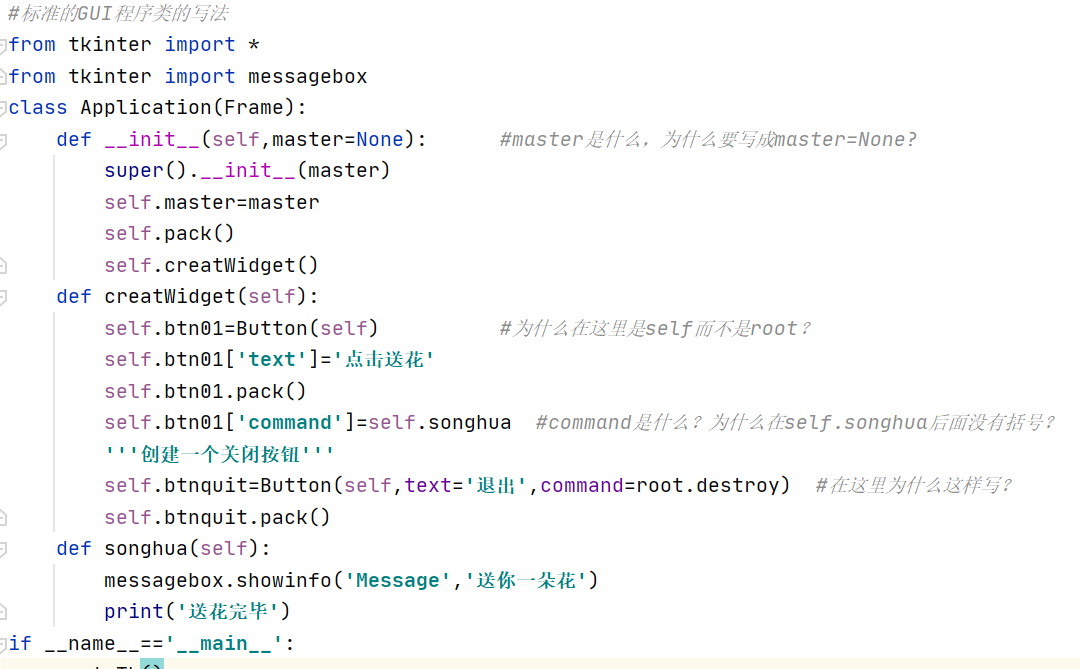
Task: Click the comment about master=None
Action: [708, 140]
